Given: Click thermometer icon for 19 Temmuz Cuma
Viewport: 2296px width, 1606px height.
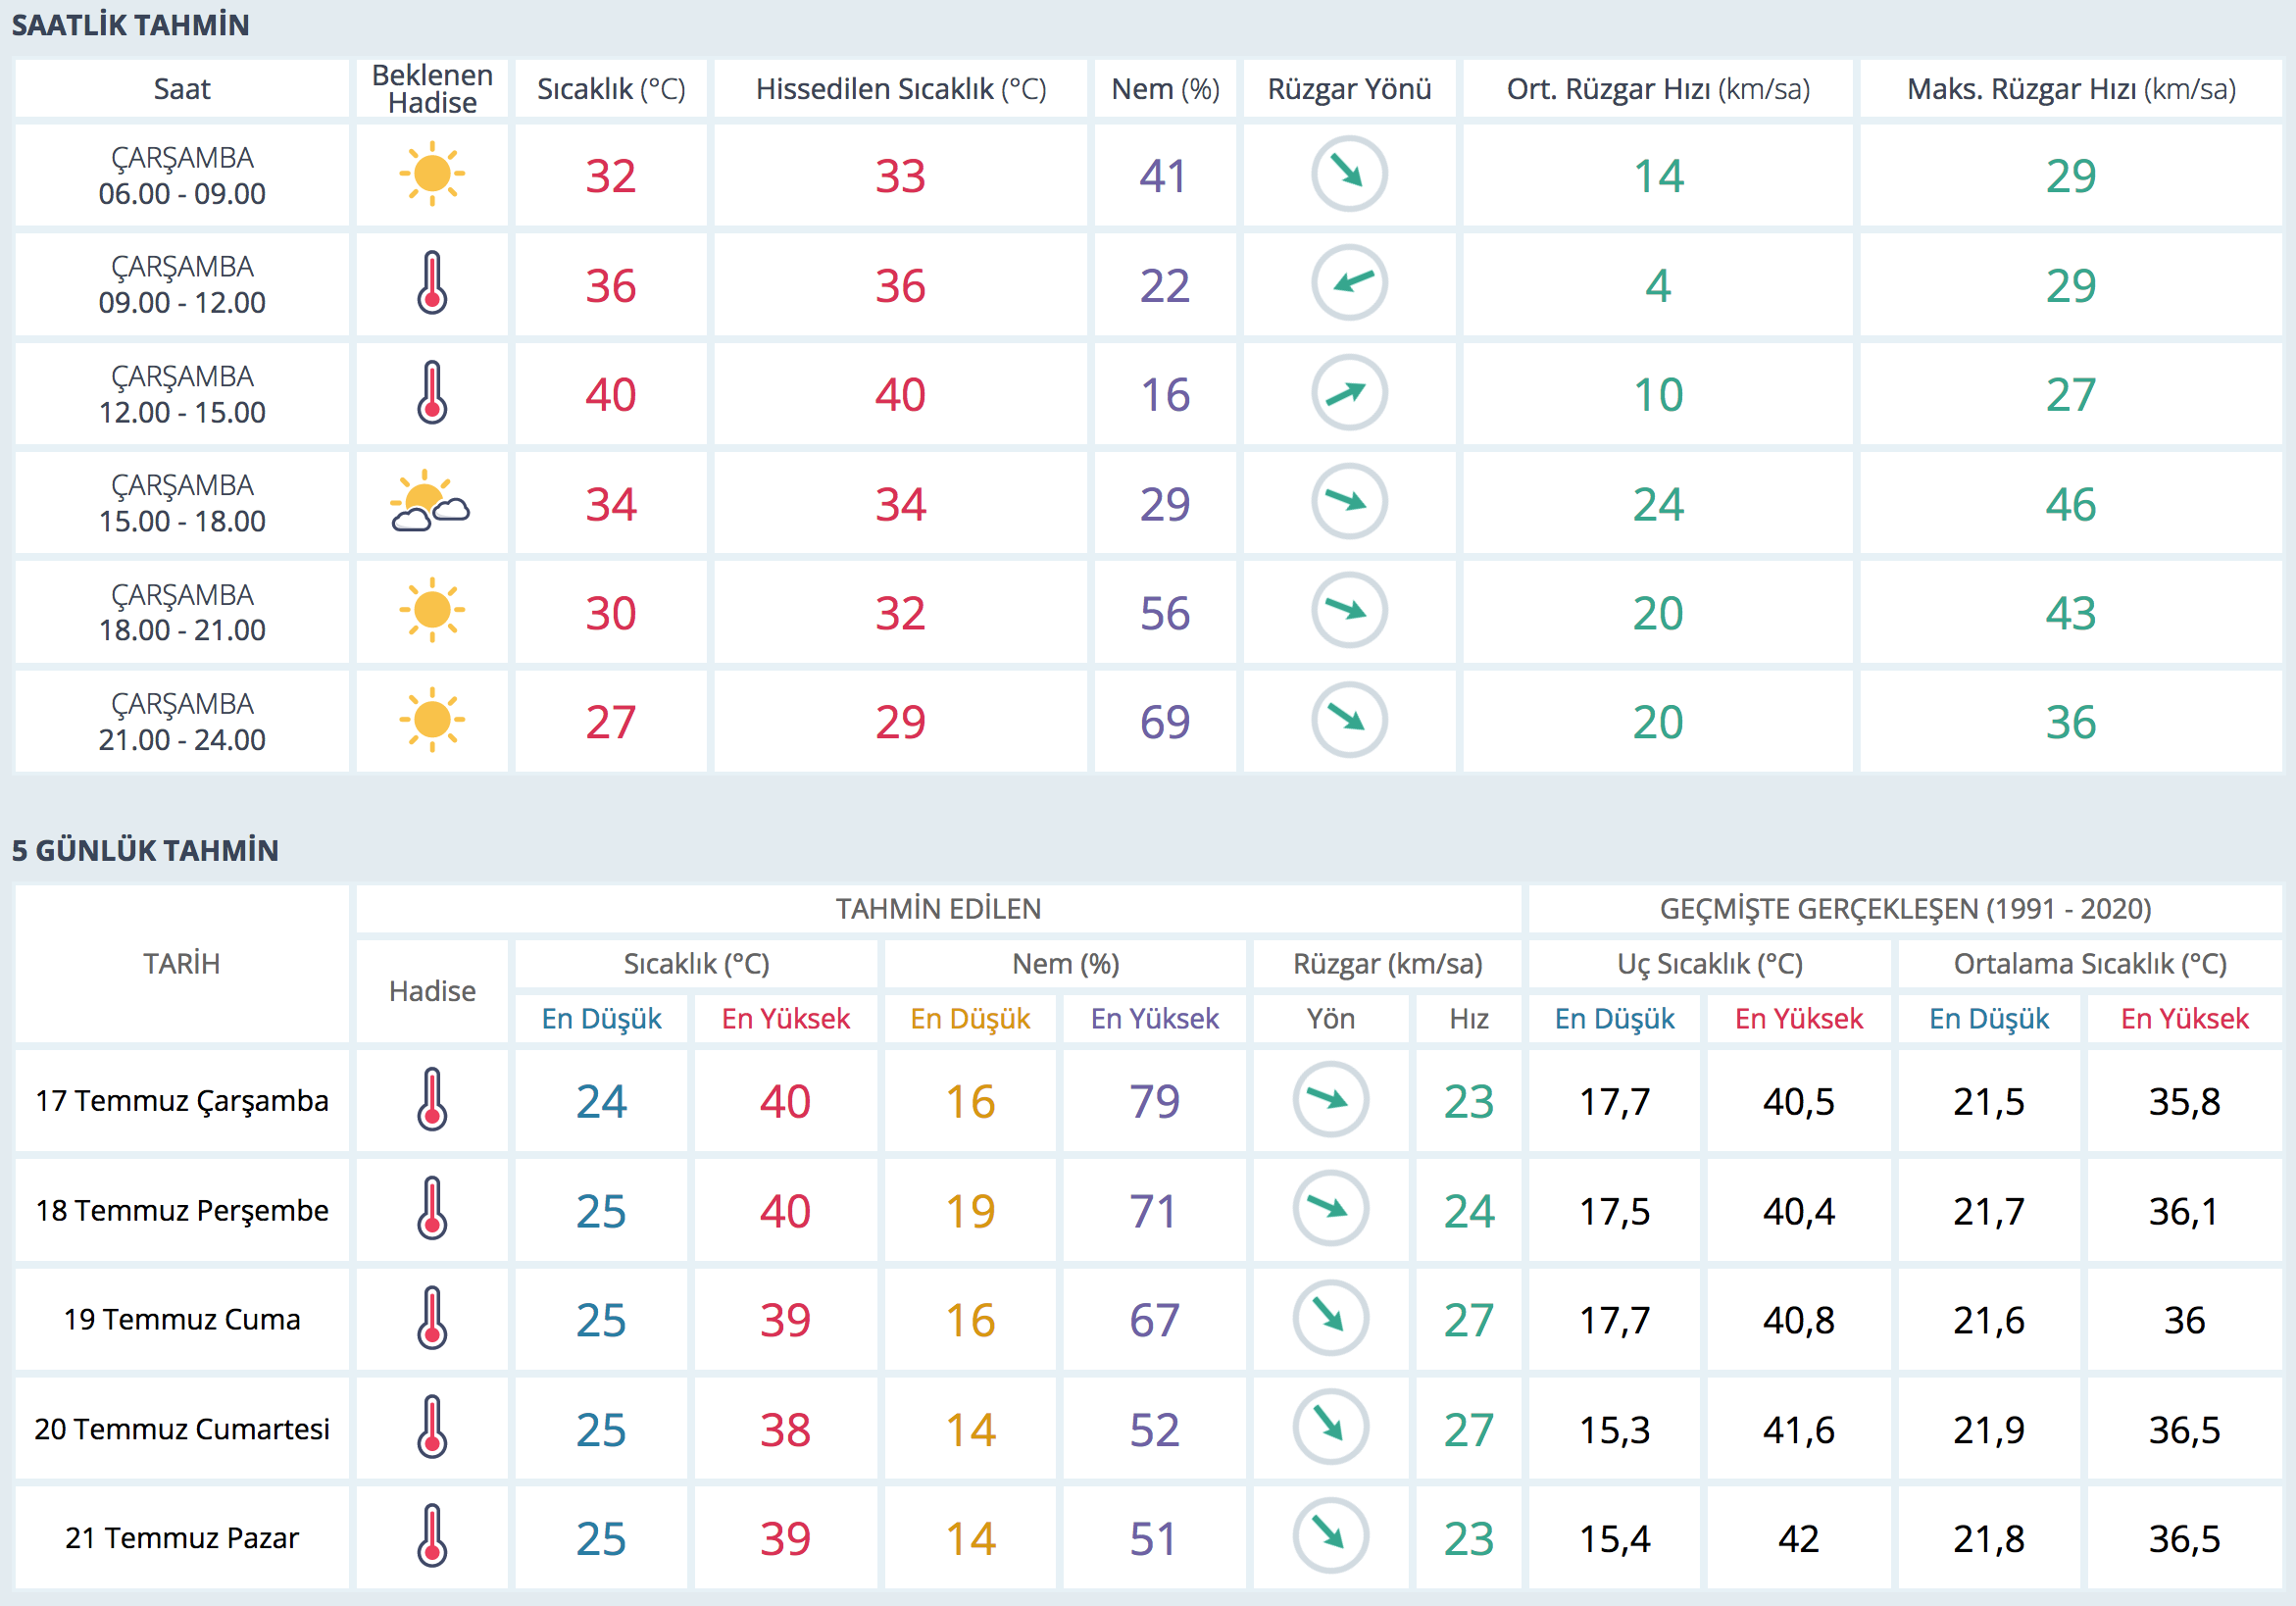Looking at the screenshot, I should pyautogui.click(x=431, y=1318).
